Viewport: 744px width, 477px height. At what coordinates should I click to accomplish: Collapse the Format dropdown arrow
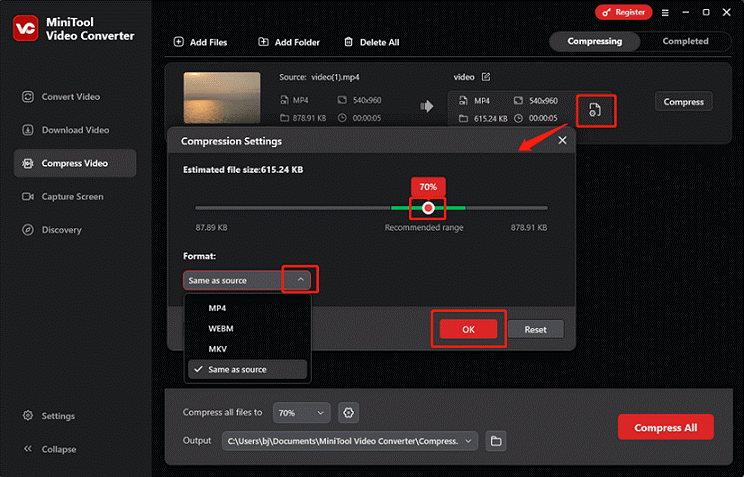click(300, 280)
